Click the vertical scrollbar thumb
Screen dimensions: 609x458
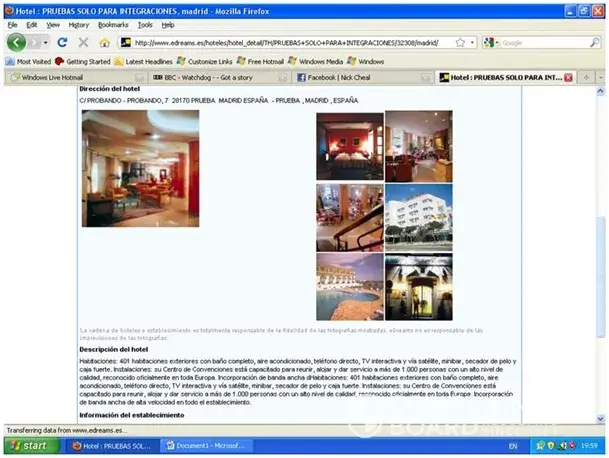tap(600, 276)
